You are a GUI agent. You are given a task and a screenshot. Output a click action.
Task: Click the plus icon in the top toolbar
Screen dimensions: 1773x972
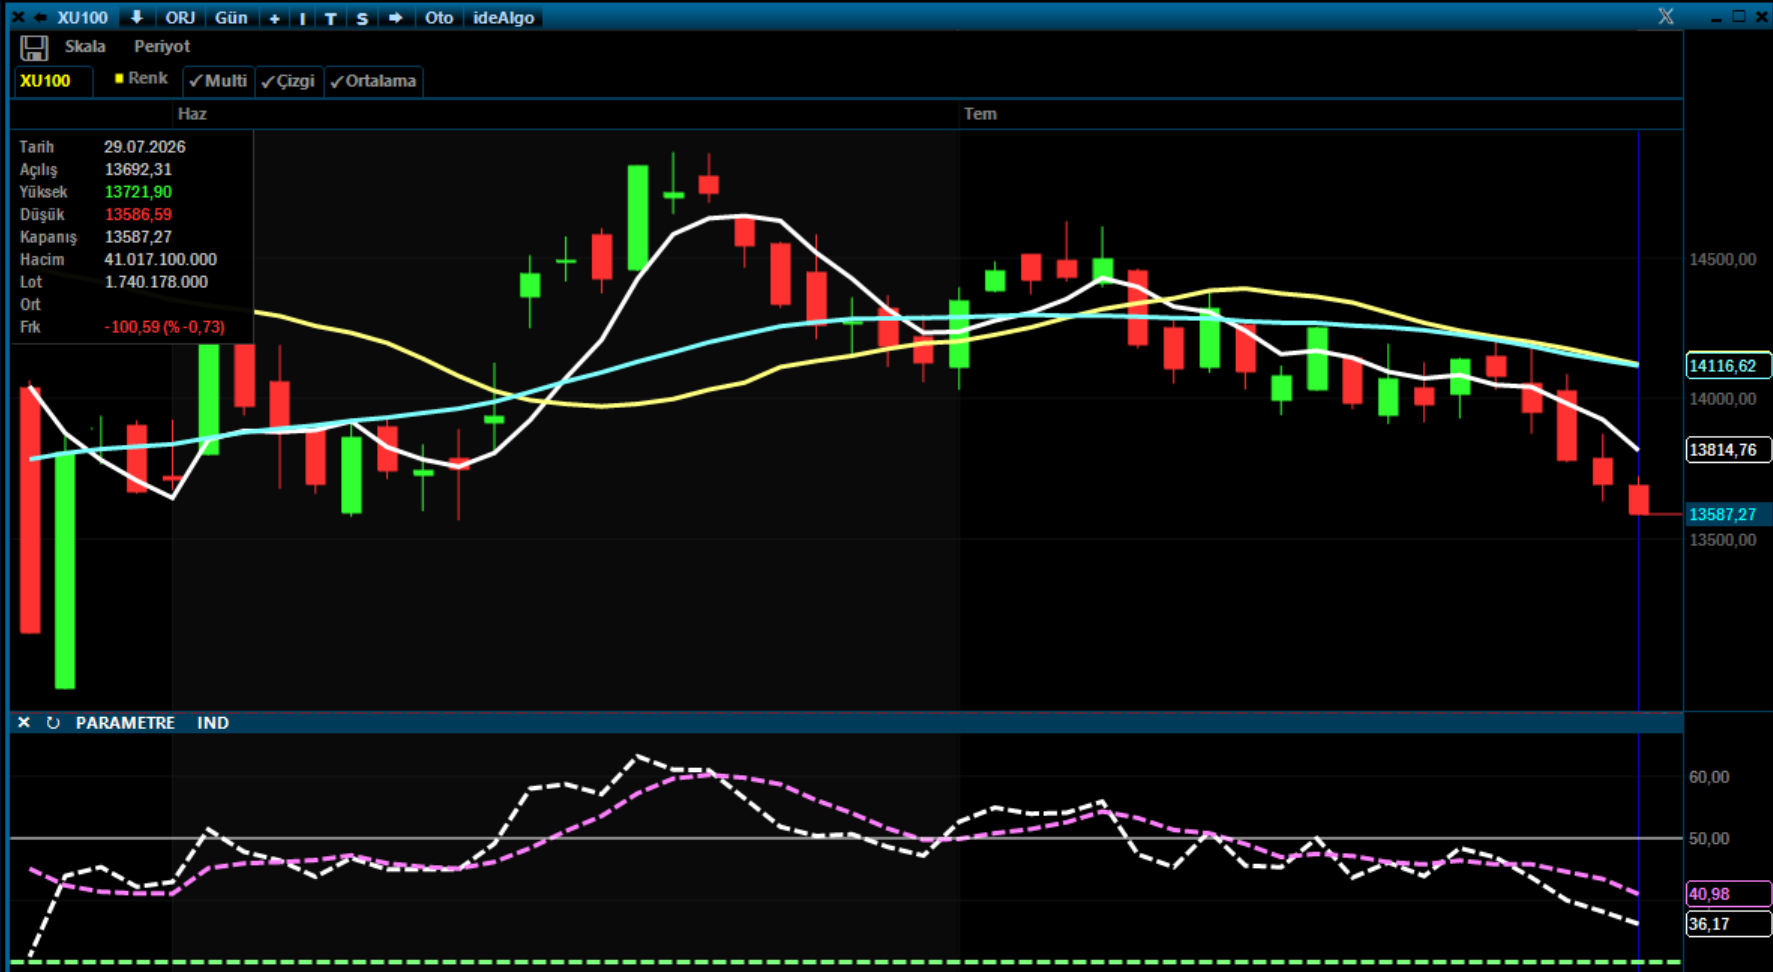[274, 18]
